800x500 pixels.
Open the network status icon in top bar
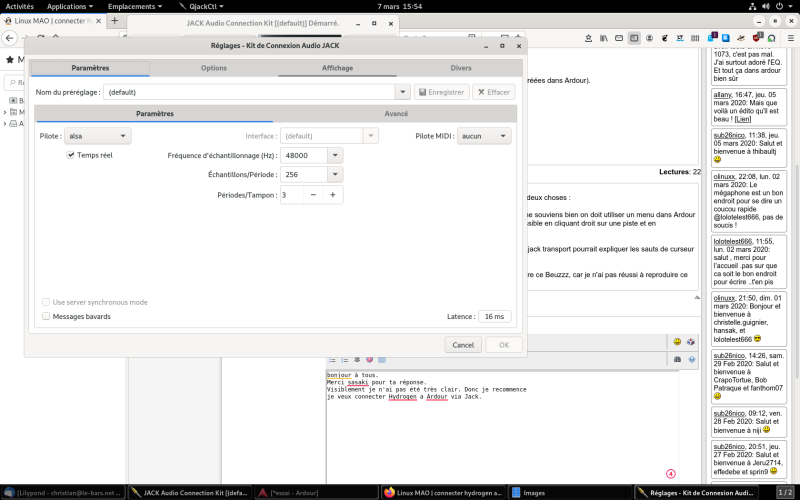pyautogui.click(x=752, y=7)
